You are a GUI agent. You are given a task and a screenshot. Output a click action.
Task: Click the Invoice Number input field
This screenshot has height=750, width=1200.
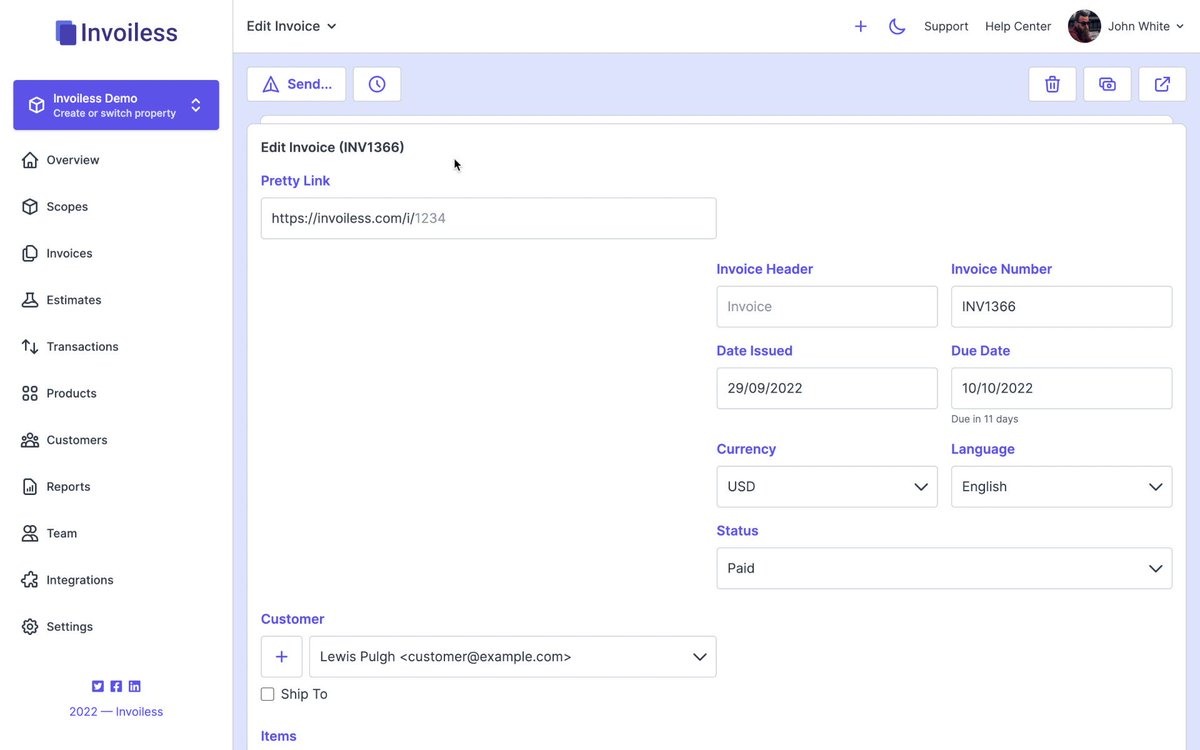coord(1061,307)
